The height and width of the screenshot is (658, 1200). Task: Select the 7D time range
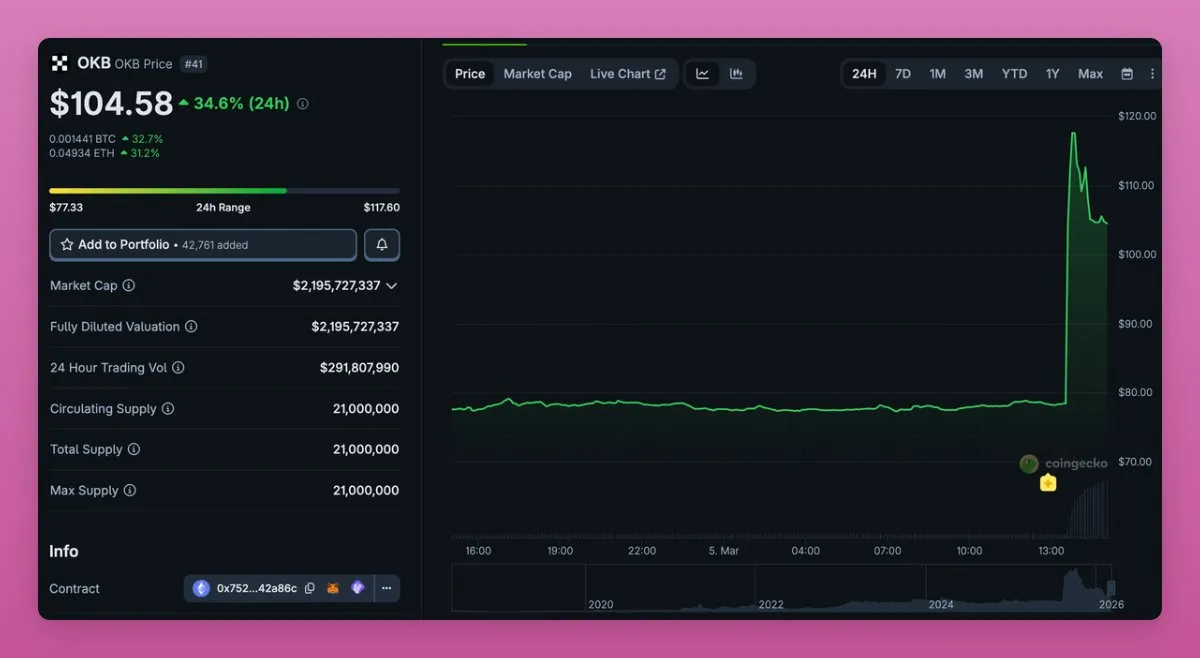tap(902, 74)
